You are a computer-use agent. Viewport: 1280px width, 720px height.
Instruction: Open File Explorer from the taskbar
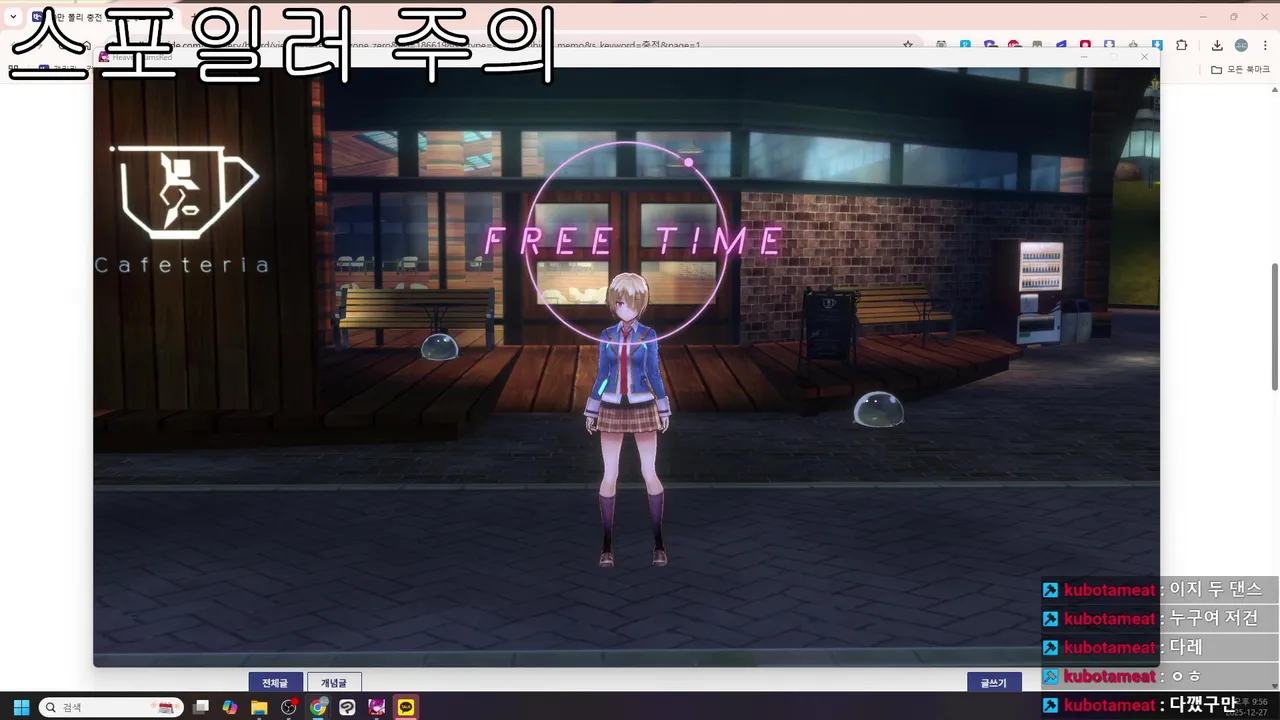click(259, 707)
